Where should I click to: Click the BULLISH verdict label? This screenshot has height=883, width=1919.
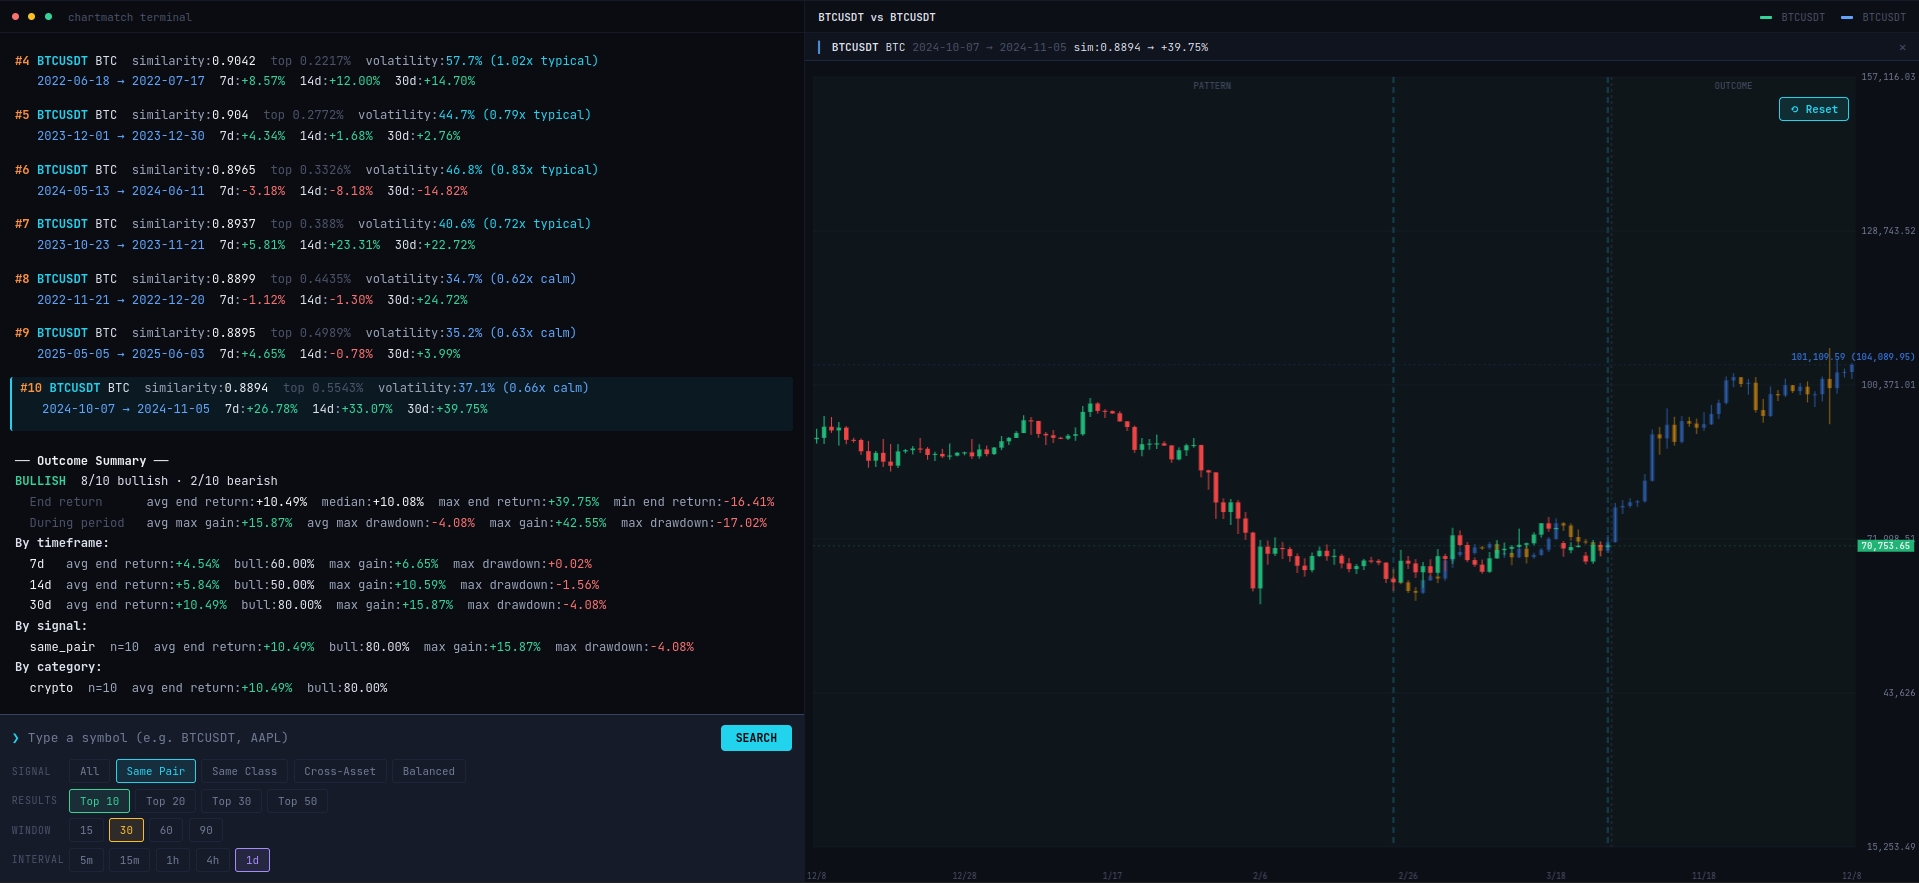pyautogui.click(x=40, y=481)
